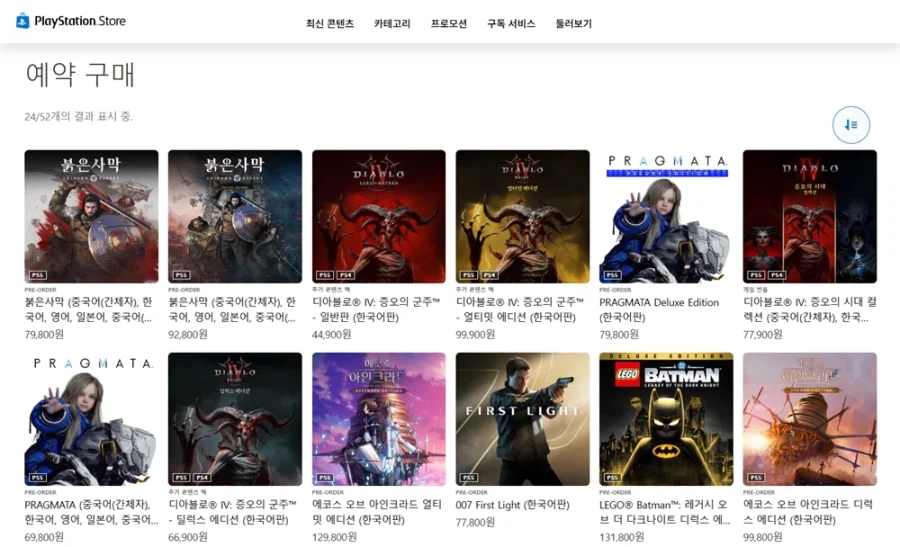Open the 79,800원 붉은사막 cover thumbnail
900x547 pixels.
pos(91,216)
